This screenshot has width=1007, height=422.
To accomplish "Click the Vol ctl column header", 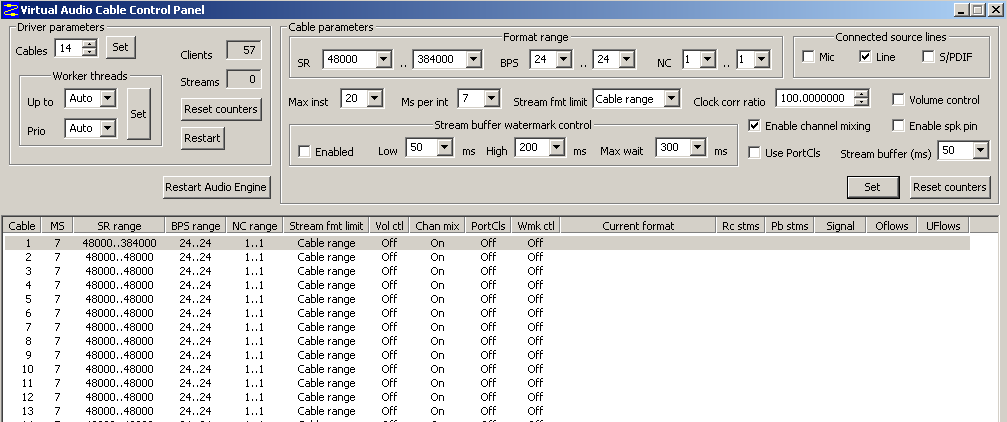I will pyautogui.click(x=389, y=225).
